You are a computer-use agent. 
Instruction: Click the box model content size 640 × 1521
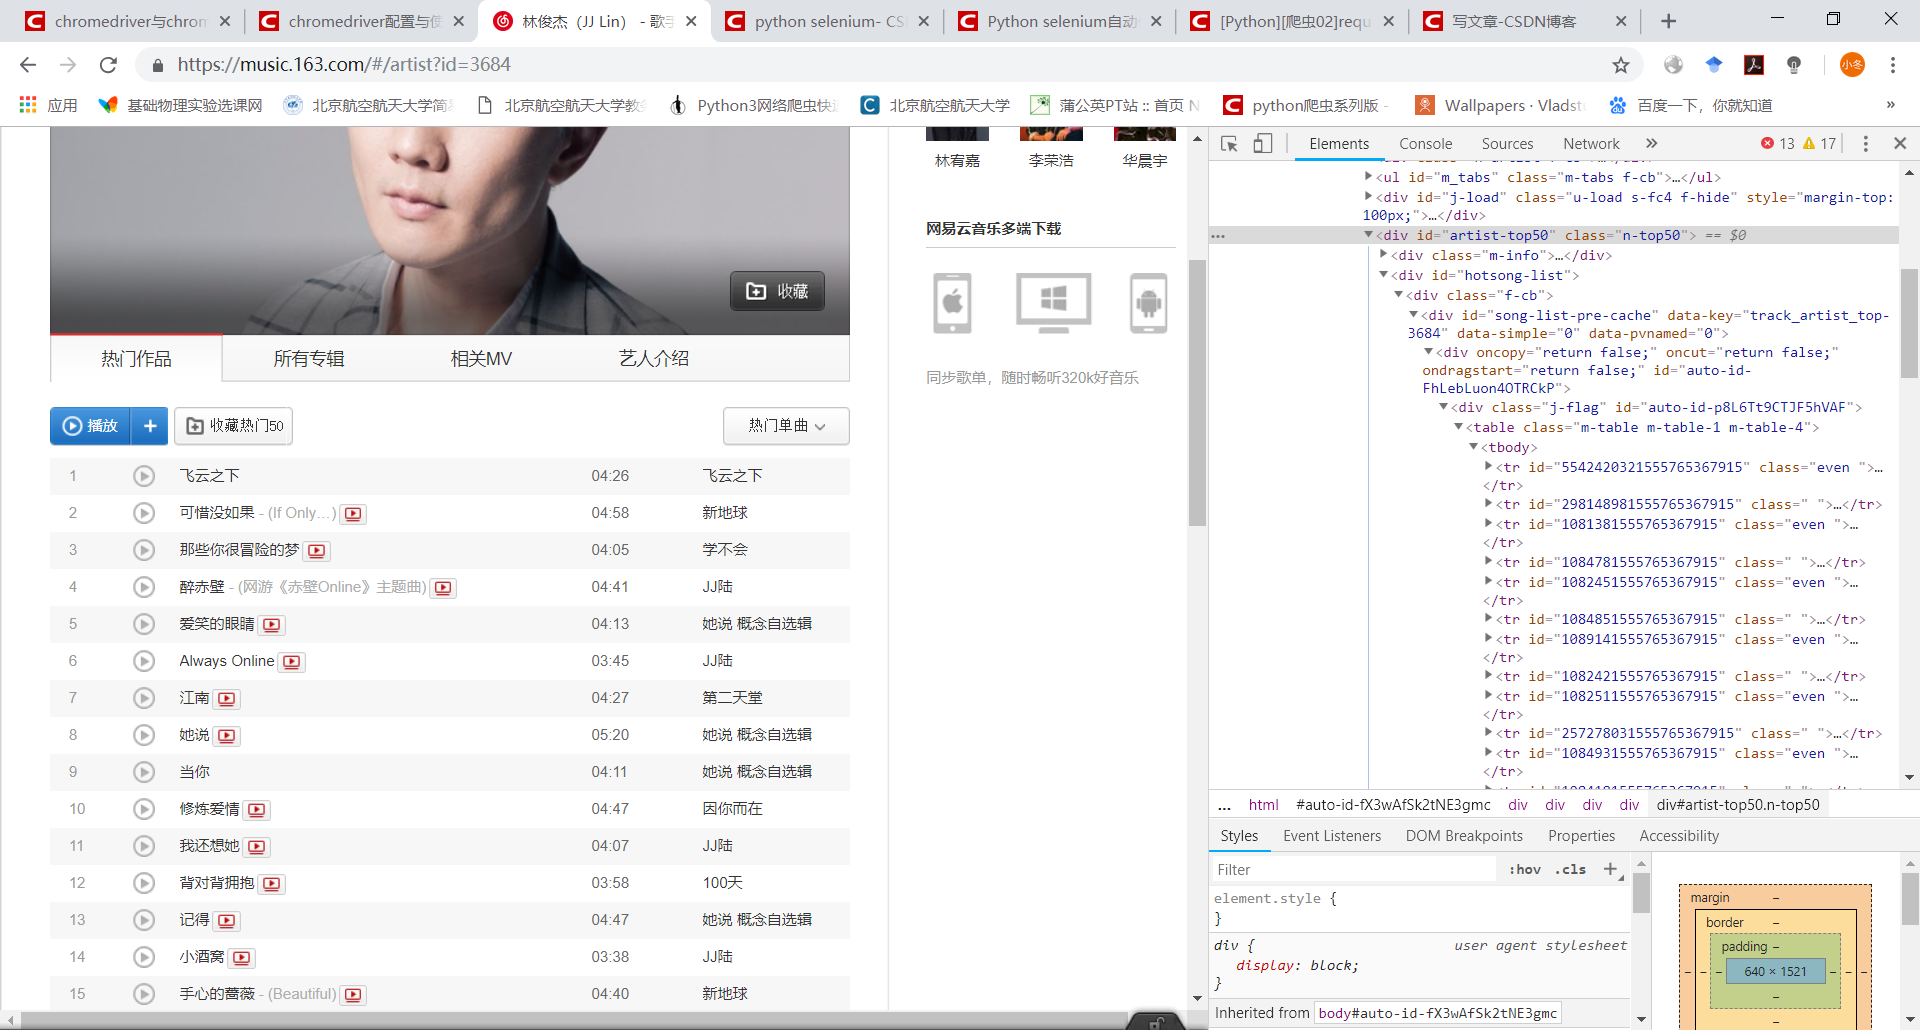(x=1775, y=971)
